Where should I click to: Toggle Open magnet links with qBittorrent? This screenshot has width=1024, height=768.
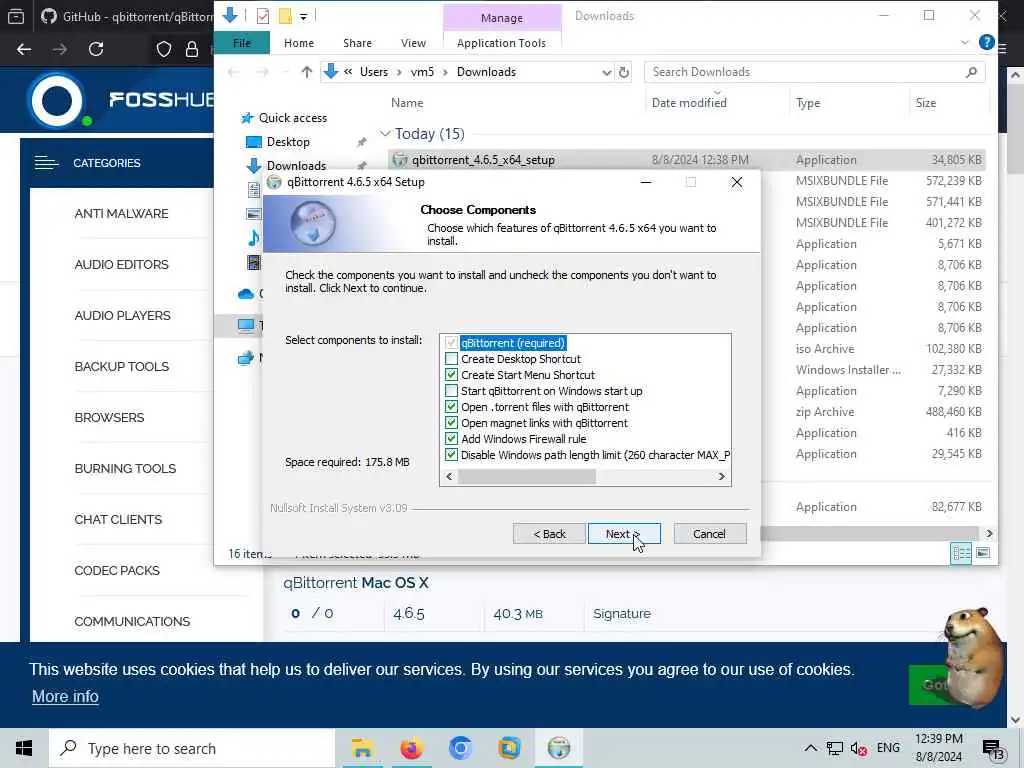coord(451,423)
